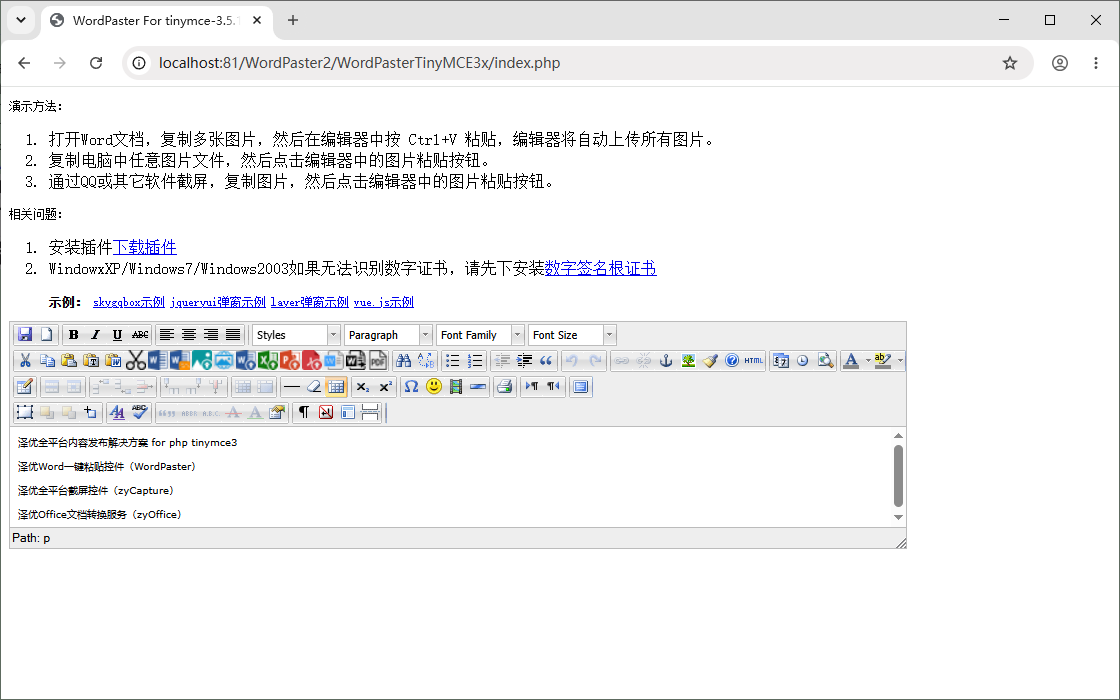Open the browser tab list chevron
The height and width of the screenshot is (700, 1120).
coord(21,20)
